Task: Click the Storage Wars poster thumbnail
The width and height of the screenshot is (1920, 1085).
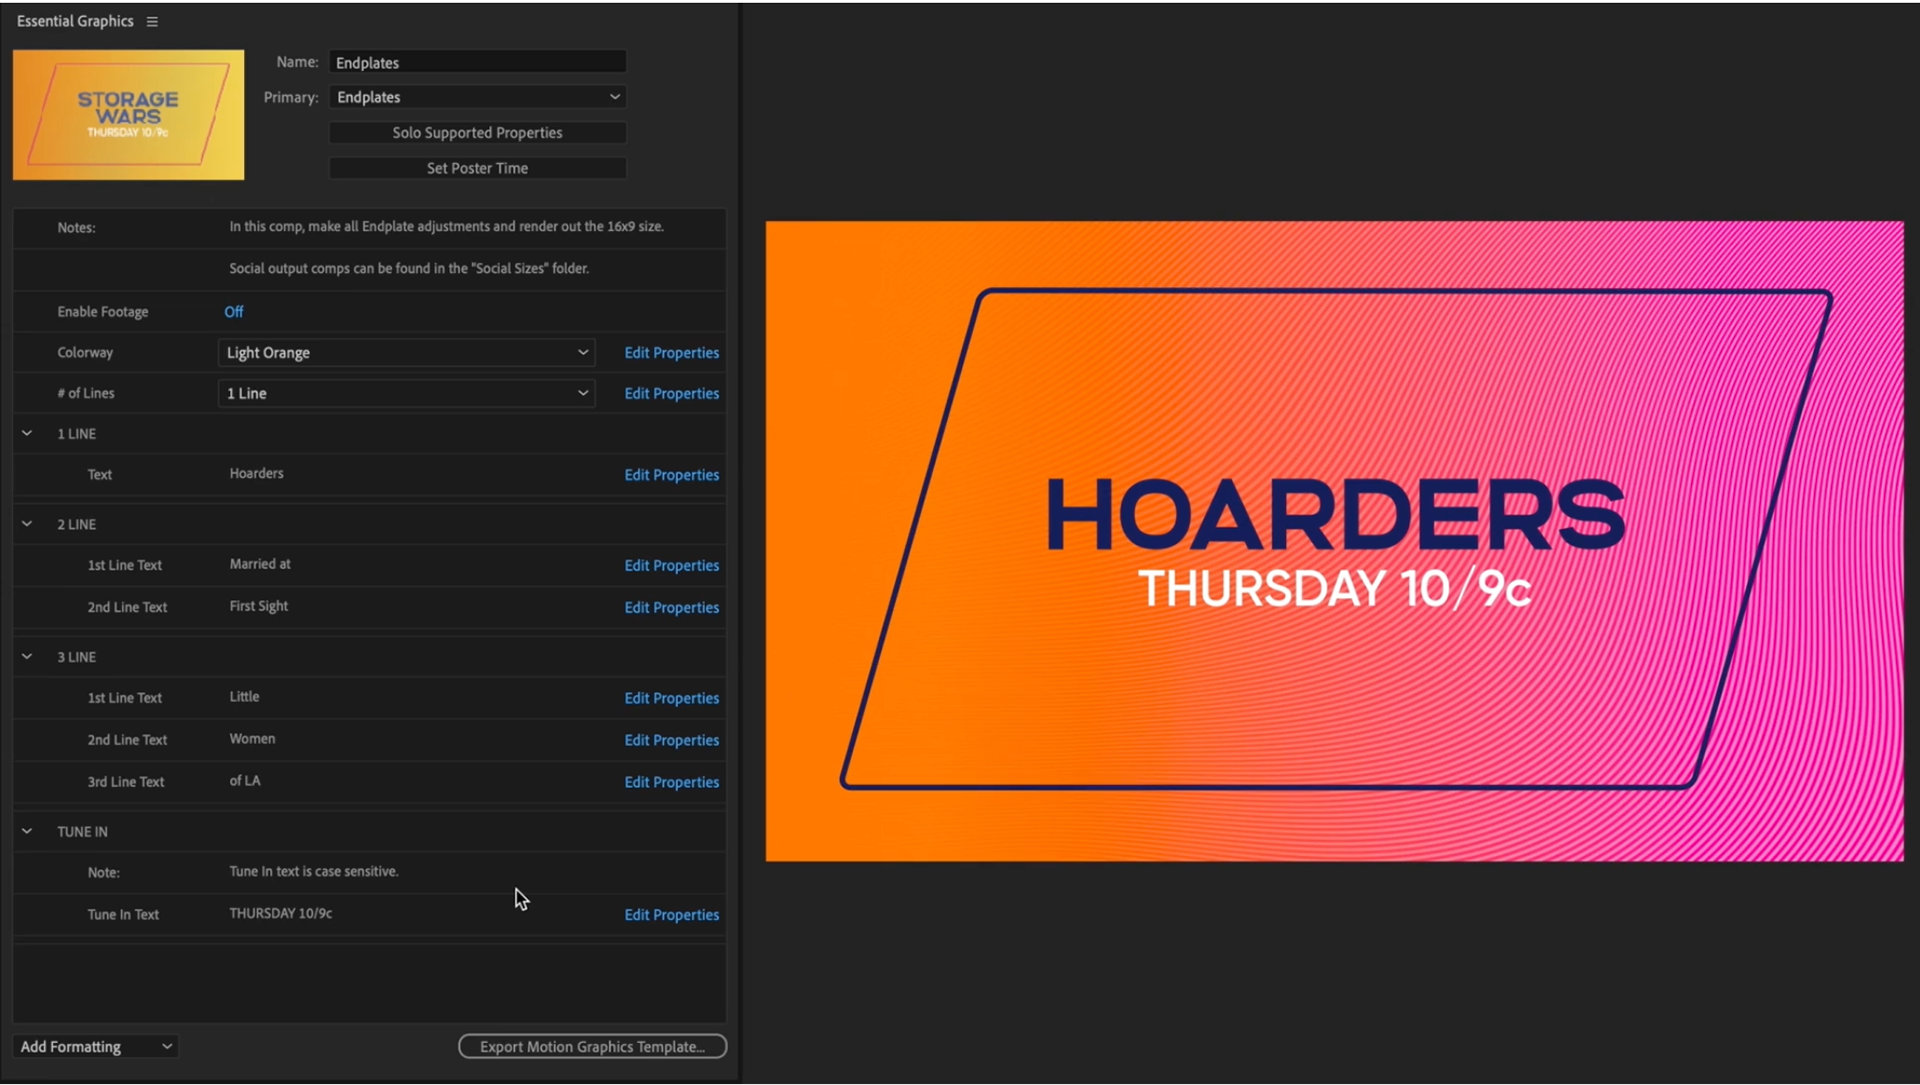Action: pos(128,115)
